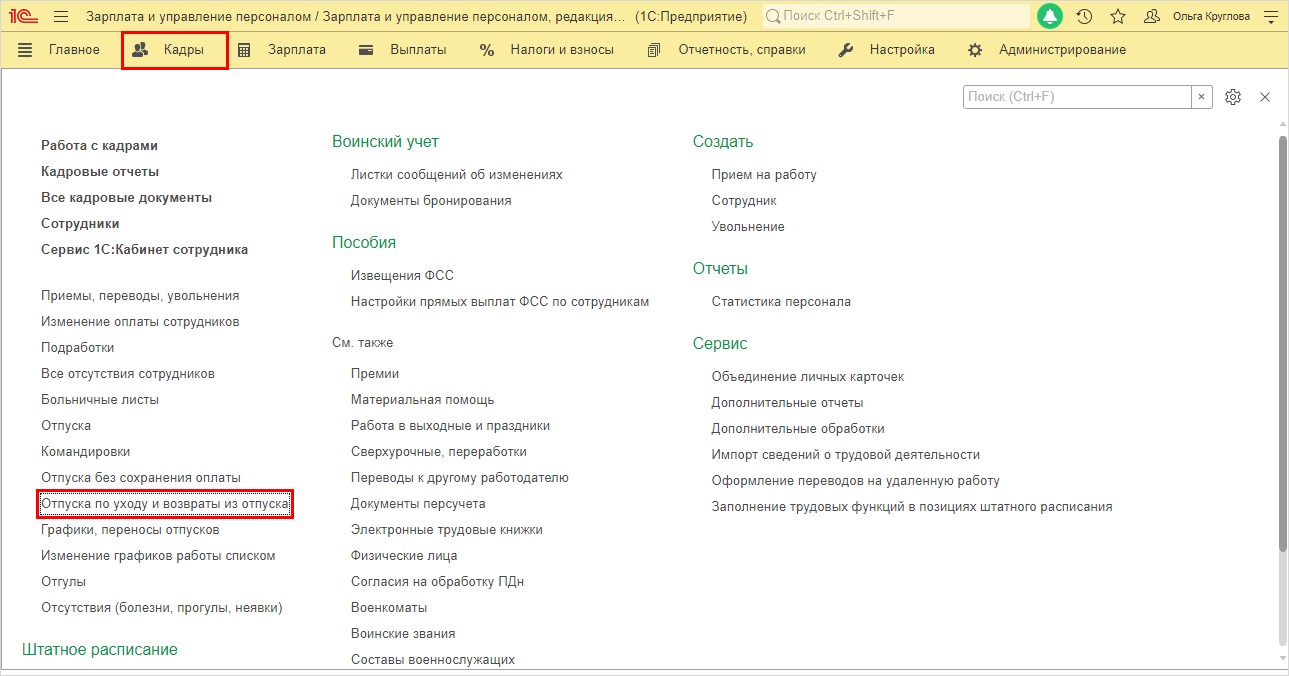The image size is (1289, 676).
Task: Open menu search settings gear icon
Action: click(x=1233, y=97)
